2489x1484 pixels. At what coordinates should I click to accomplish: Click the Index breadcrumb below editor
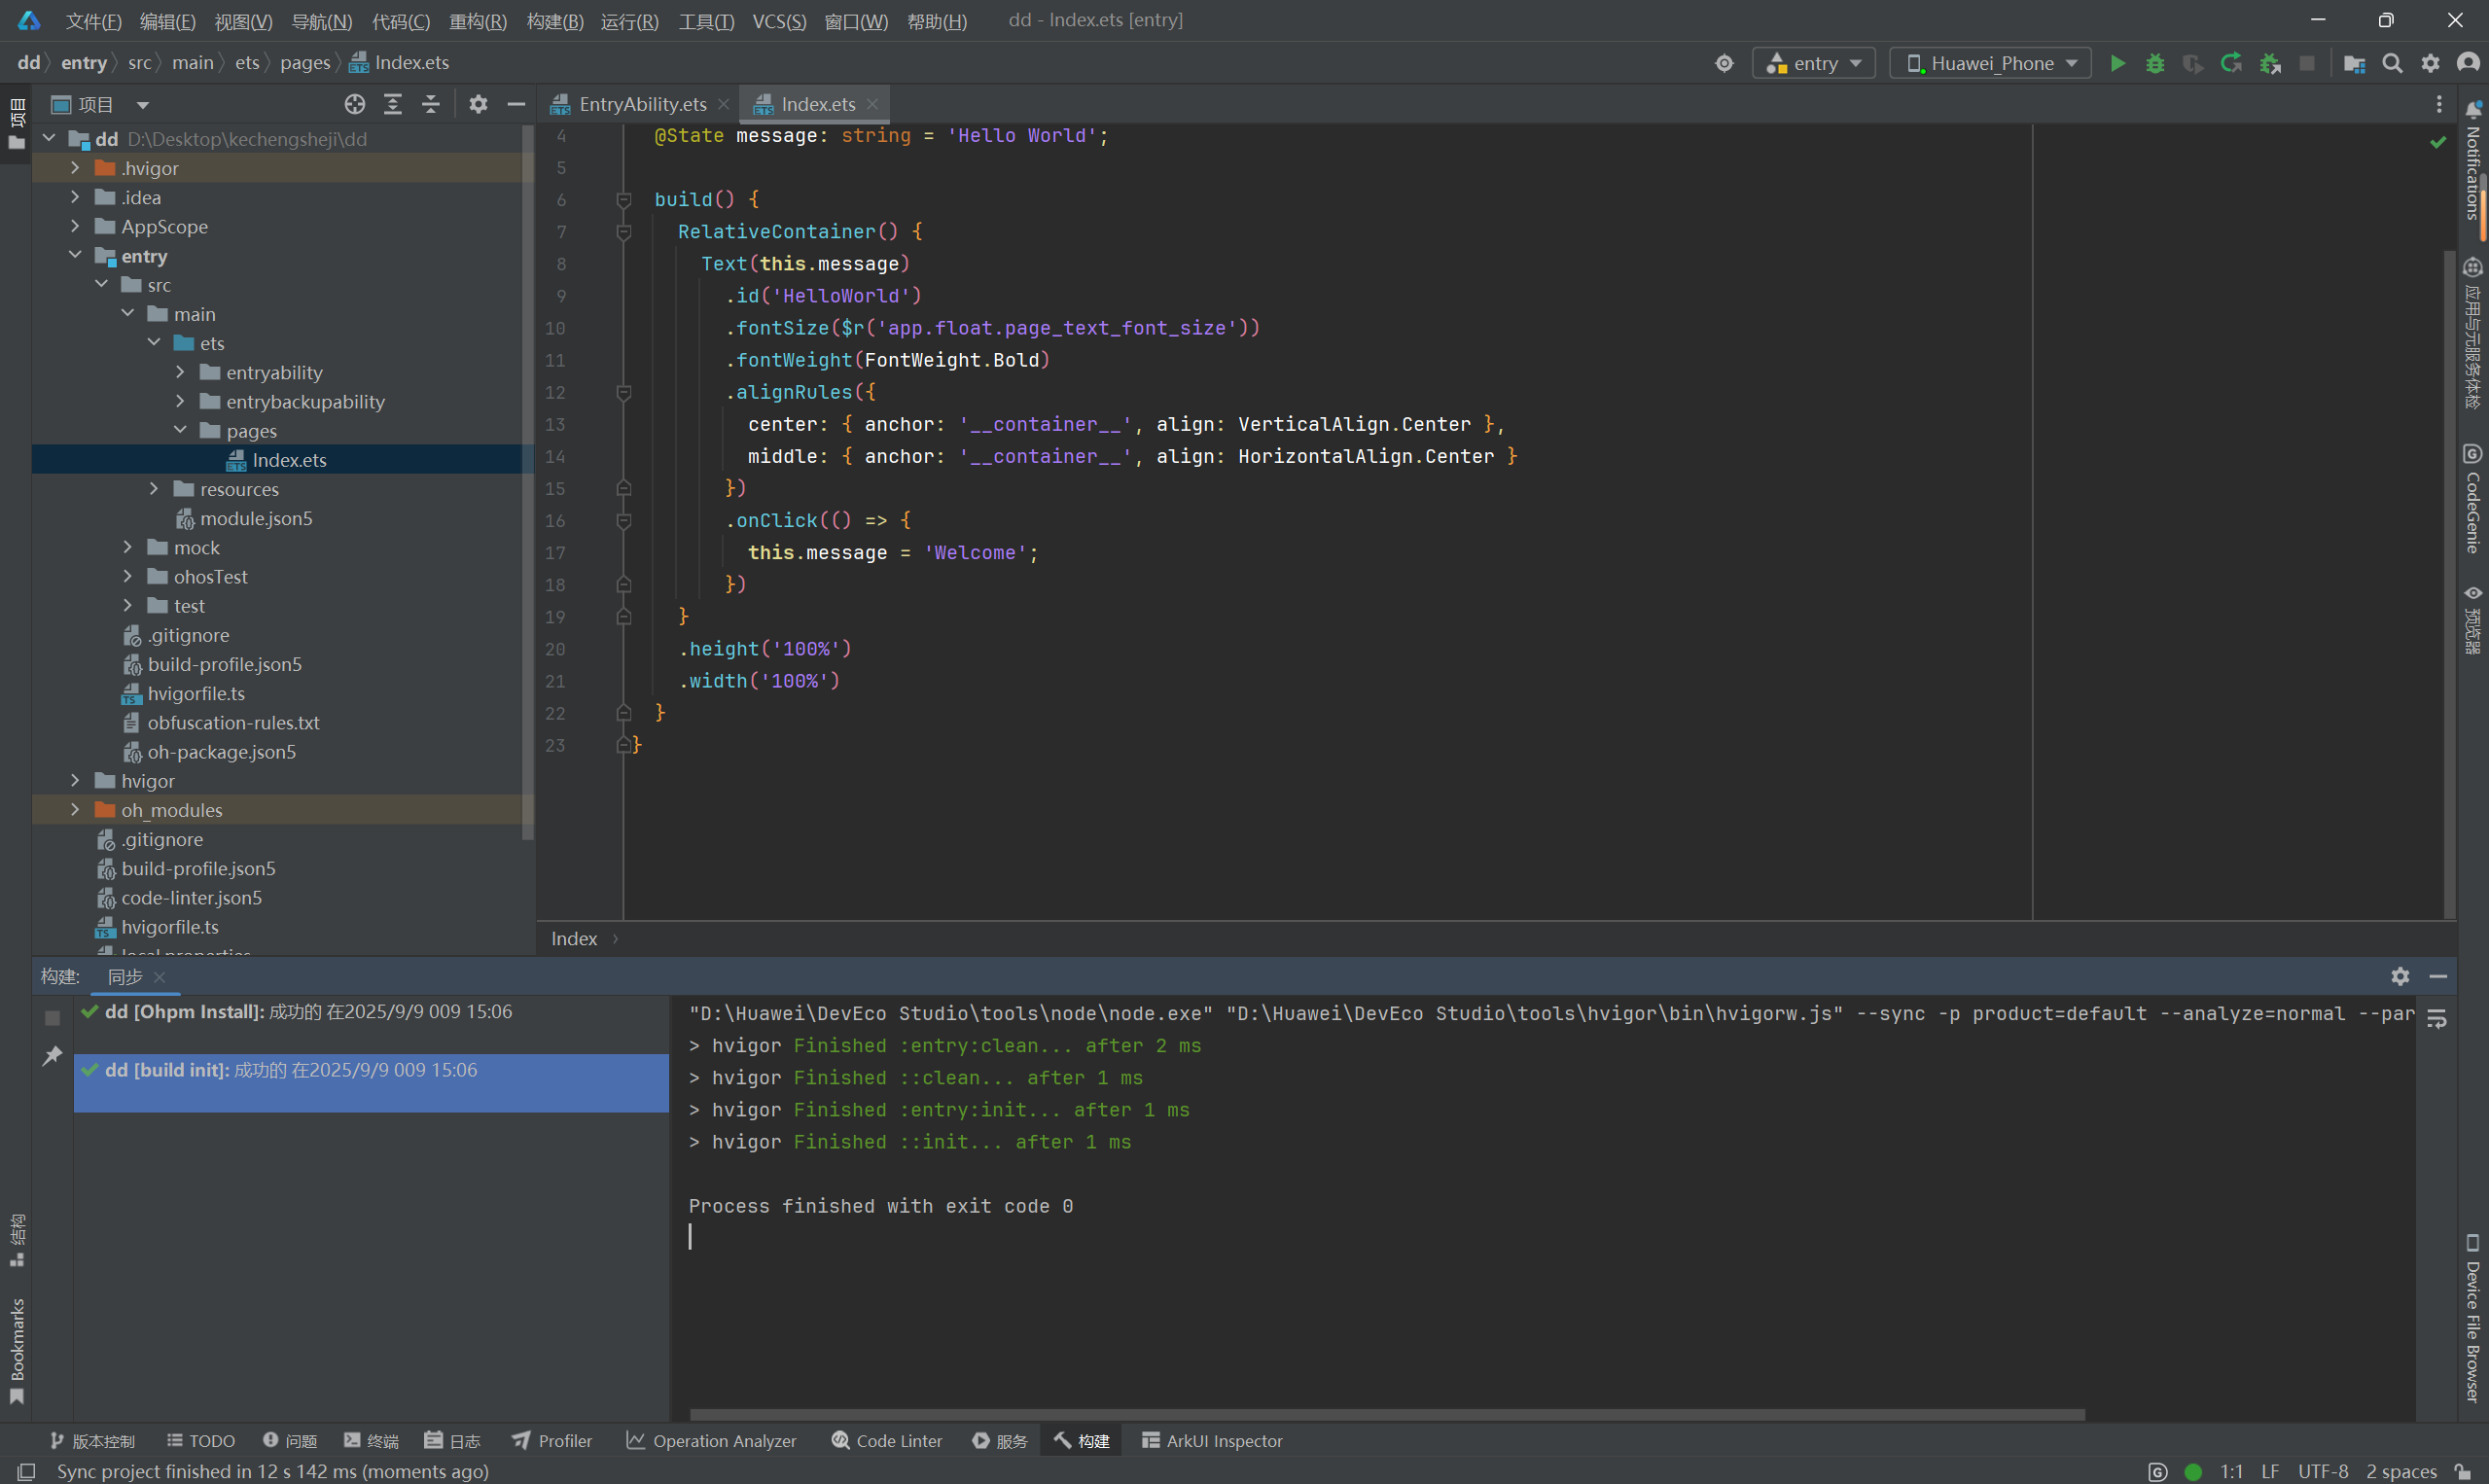[x=574, y=938]
